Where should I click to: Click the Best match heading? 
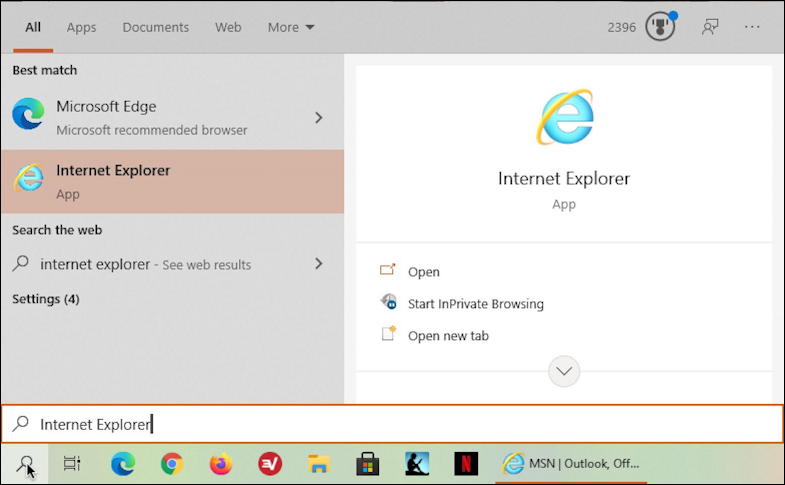coord(45,70)
